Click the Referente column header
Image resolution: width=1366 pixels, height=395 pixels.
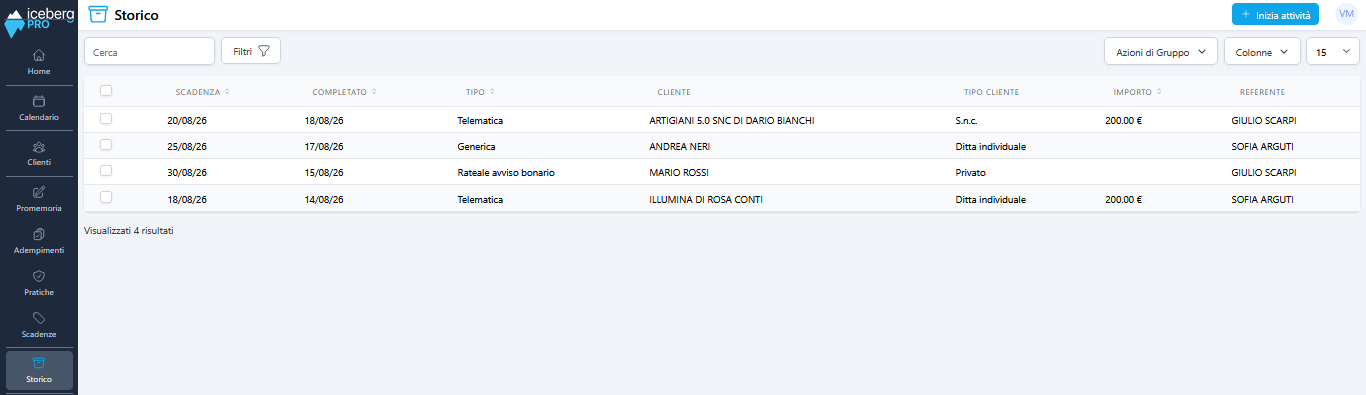click(x=1262, y=92)
